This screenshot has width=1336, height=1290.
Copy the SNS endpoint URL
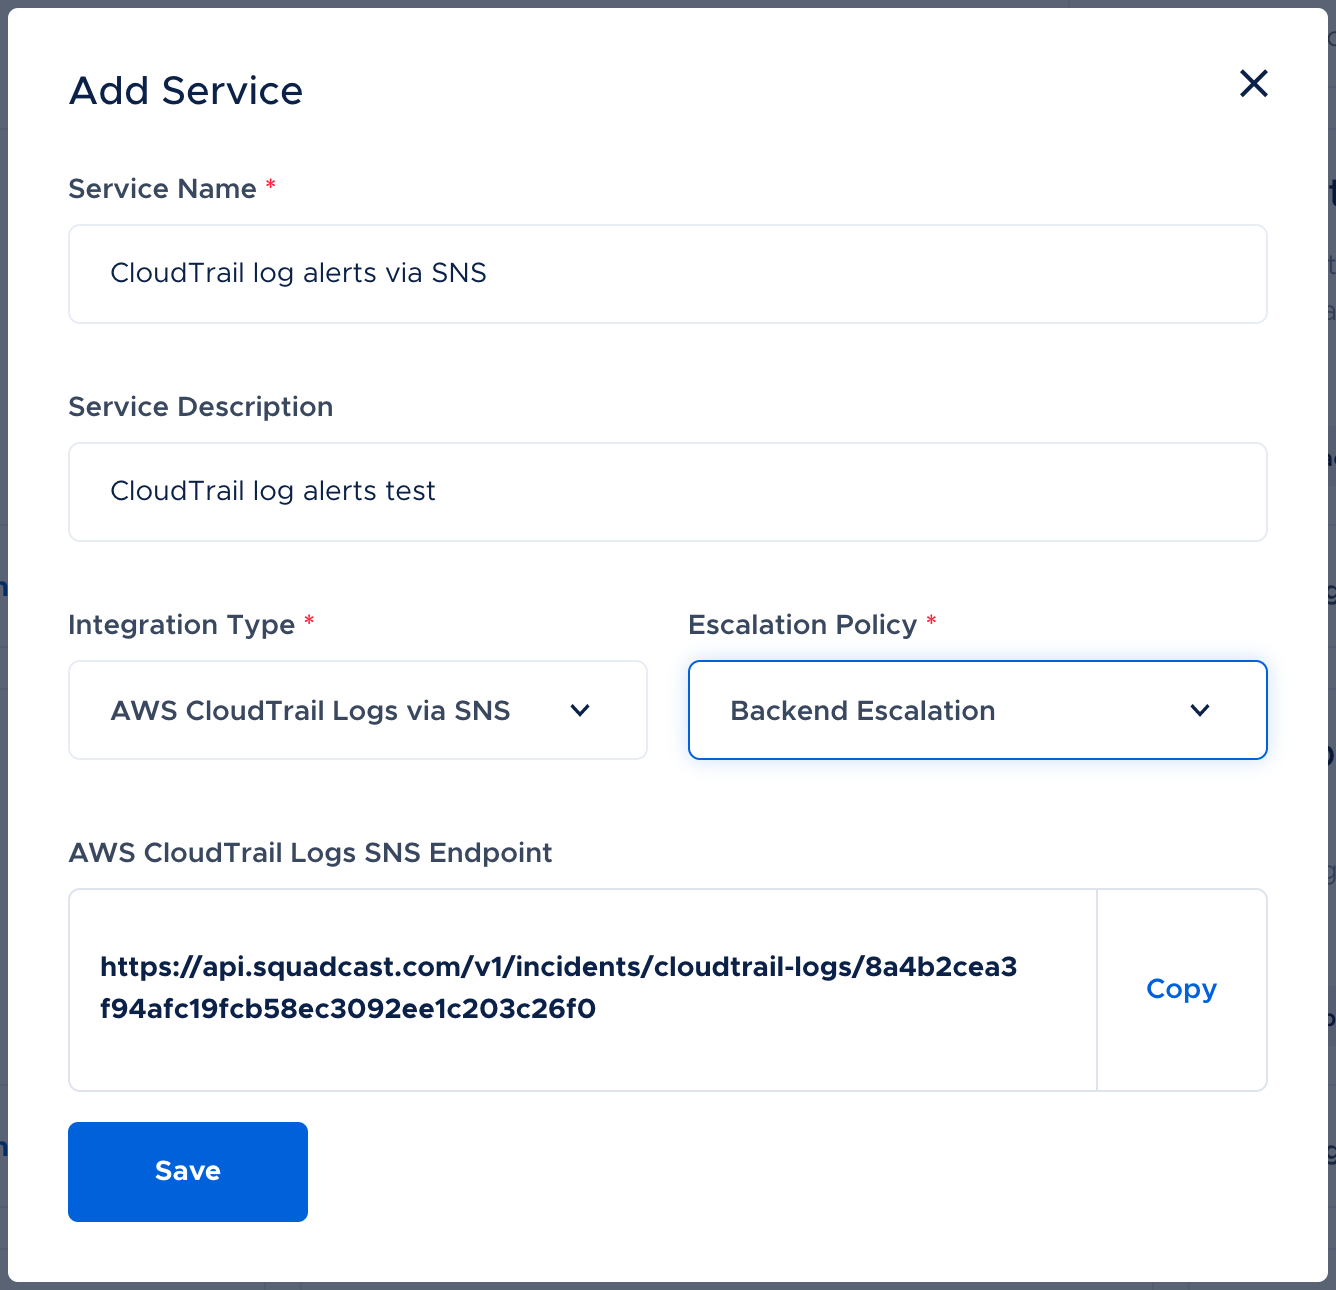1181,989
